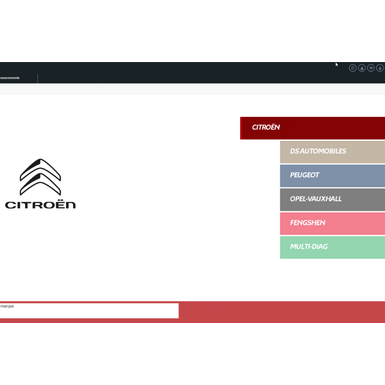Click the leftmost circular header status icon
Image resolution: width=385 pixels, height=385 pixels.
(x=353, y=68)
